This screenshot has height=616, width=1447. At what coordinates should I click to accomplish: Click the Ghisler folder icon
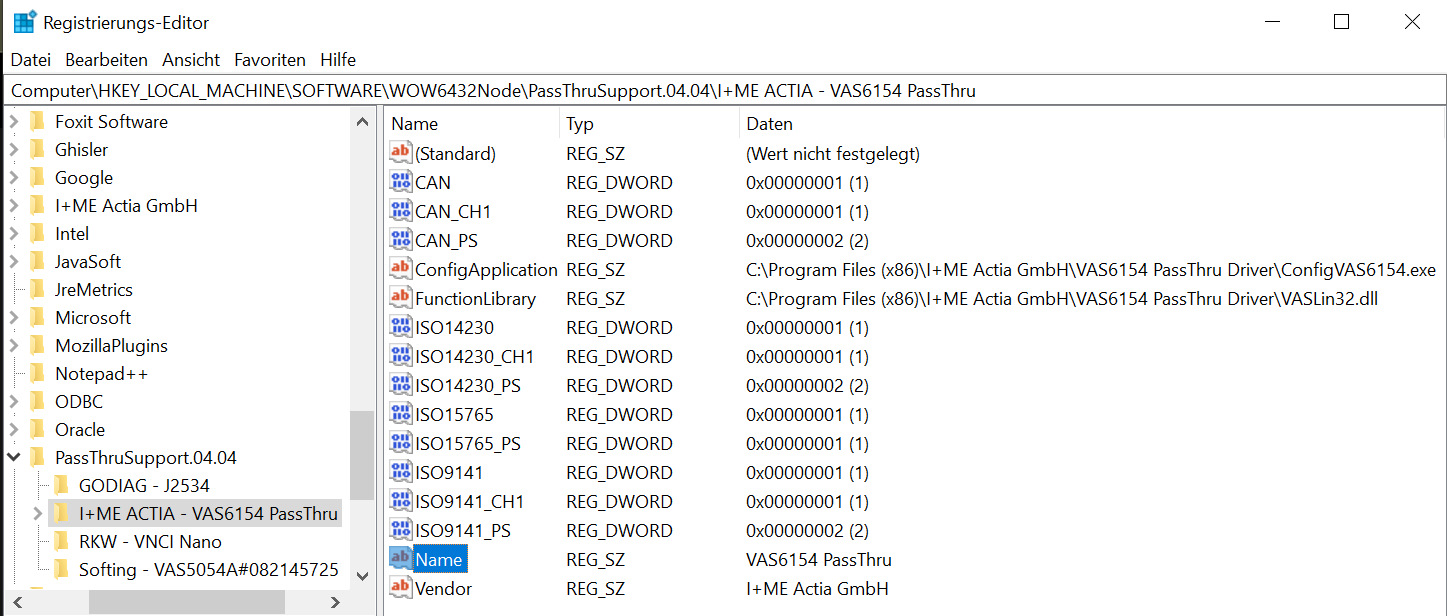click(38, 149)
